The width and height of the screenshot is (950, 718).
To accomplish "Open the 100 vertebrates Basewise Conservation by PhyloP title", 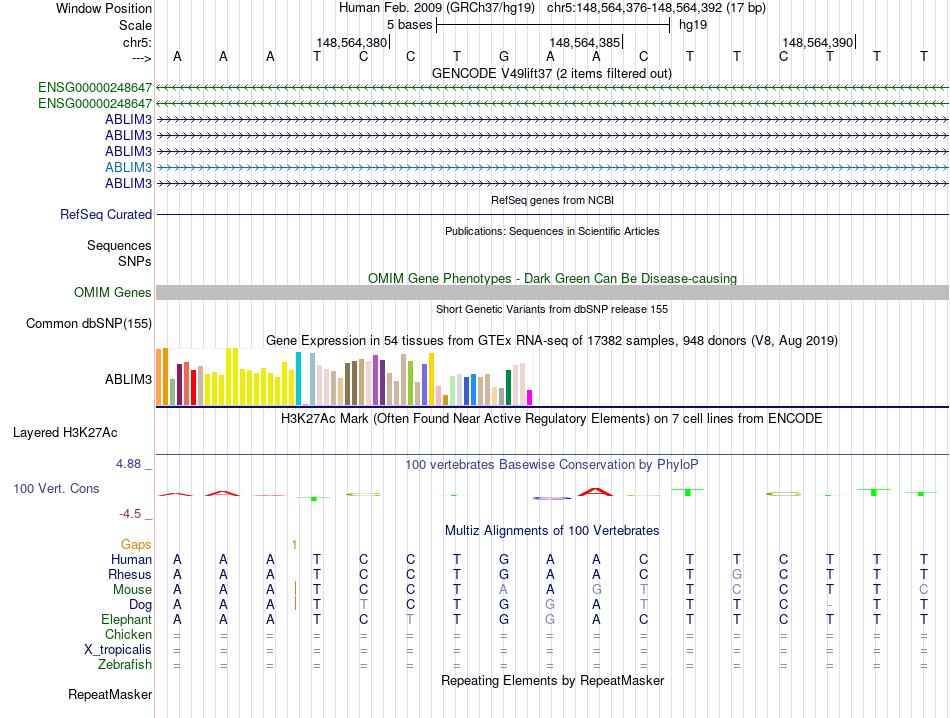I will coord(552,465).
